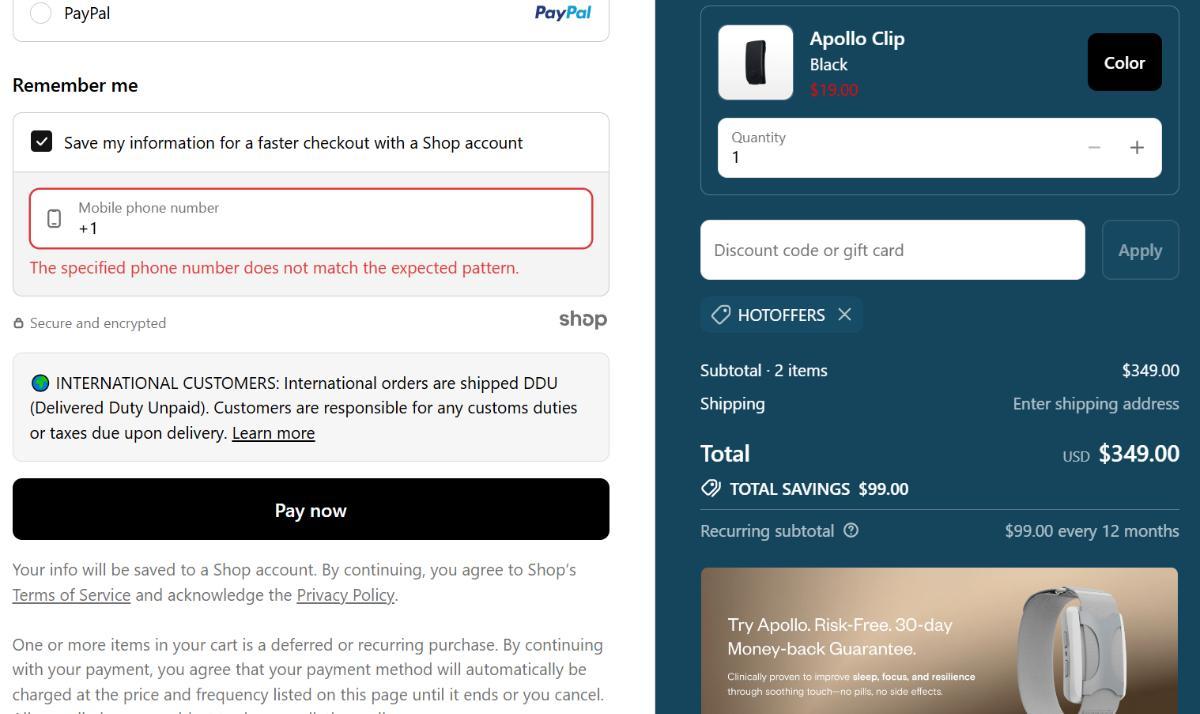Viewport: 1200px width, 714px height.
Task: Click the PayPal logo
Action: [x=562, y=13]
